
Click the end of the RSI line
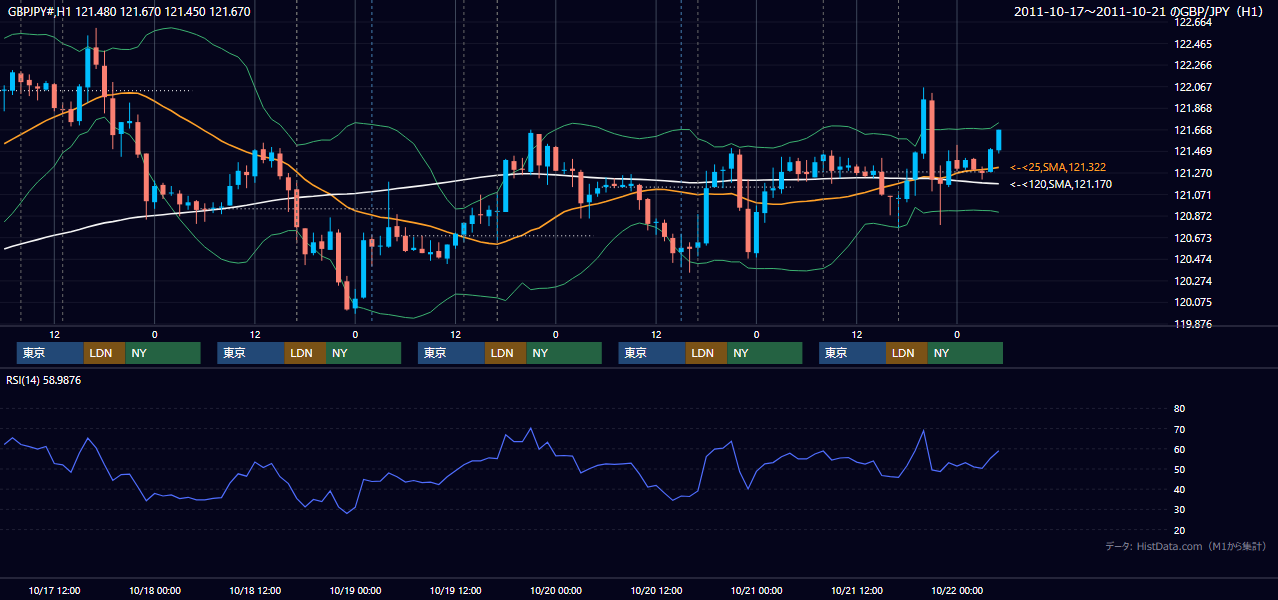(998, 451)
